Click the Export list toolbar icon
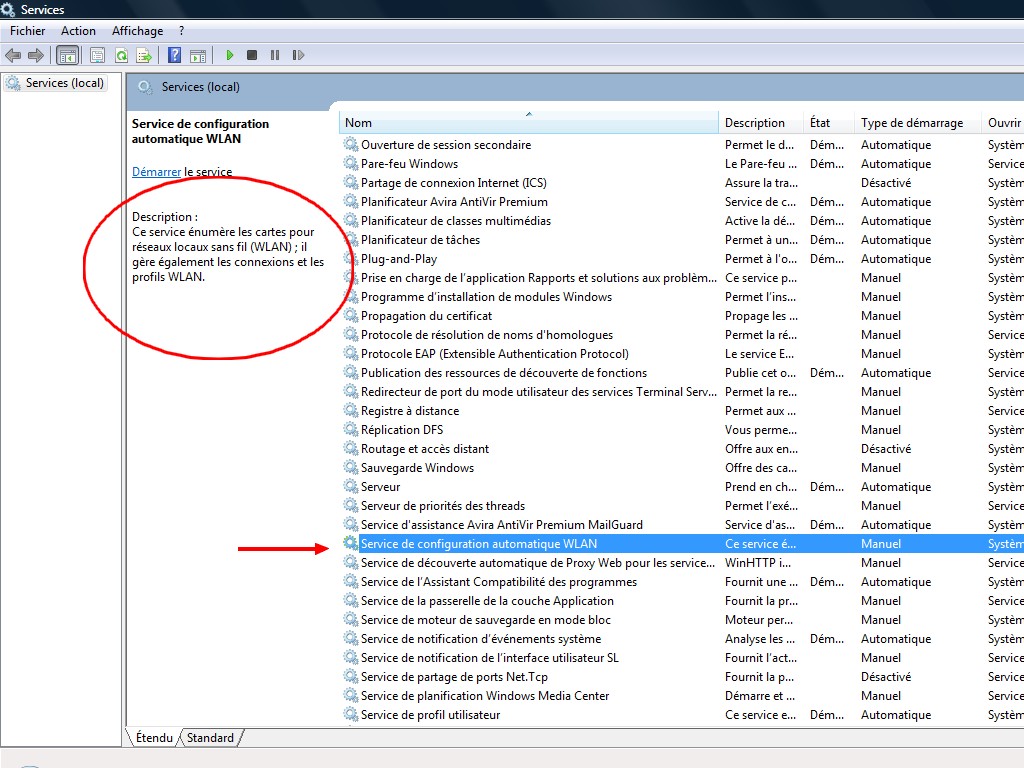The height and width of the screenshot is (768, 1024). pyautogui.click(x=144, y=55)
